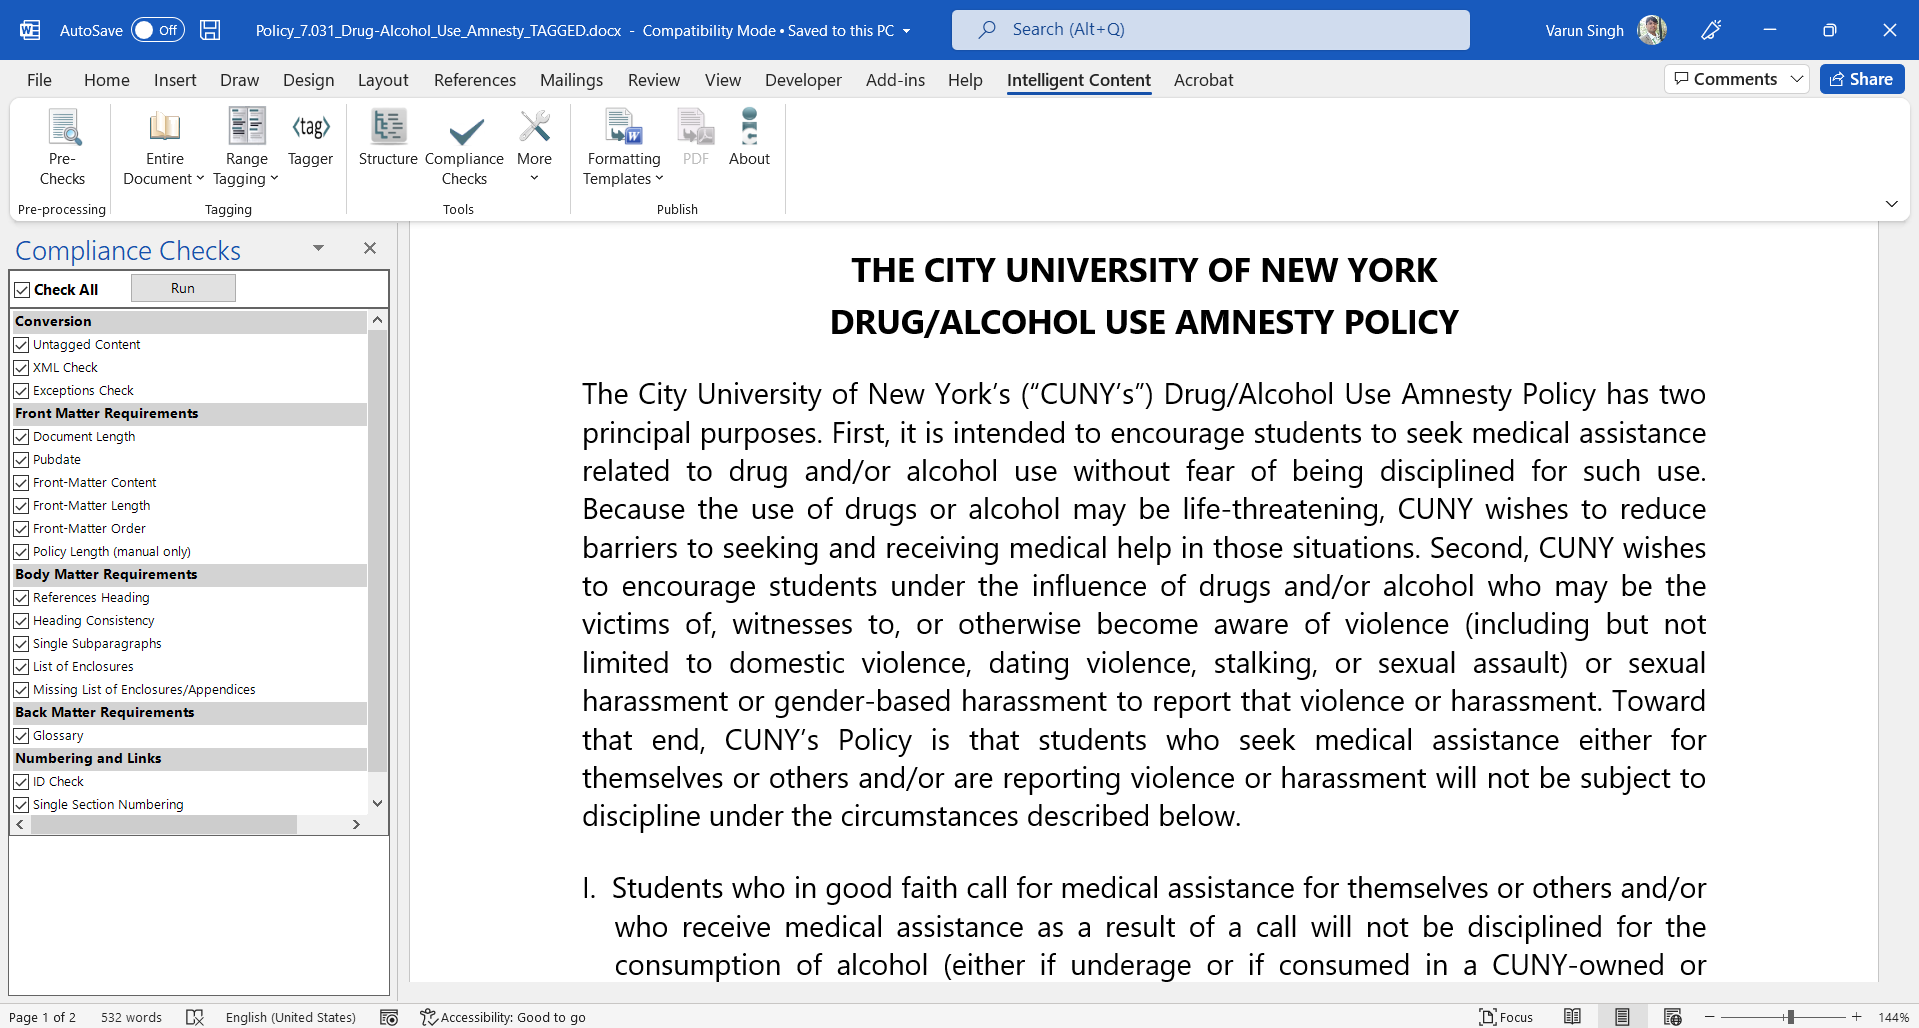
Task: Expand Formatting Templates dropdown arrow
Action: point(659,179)
